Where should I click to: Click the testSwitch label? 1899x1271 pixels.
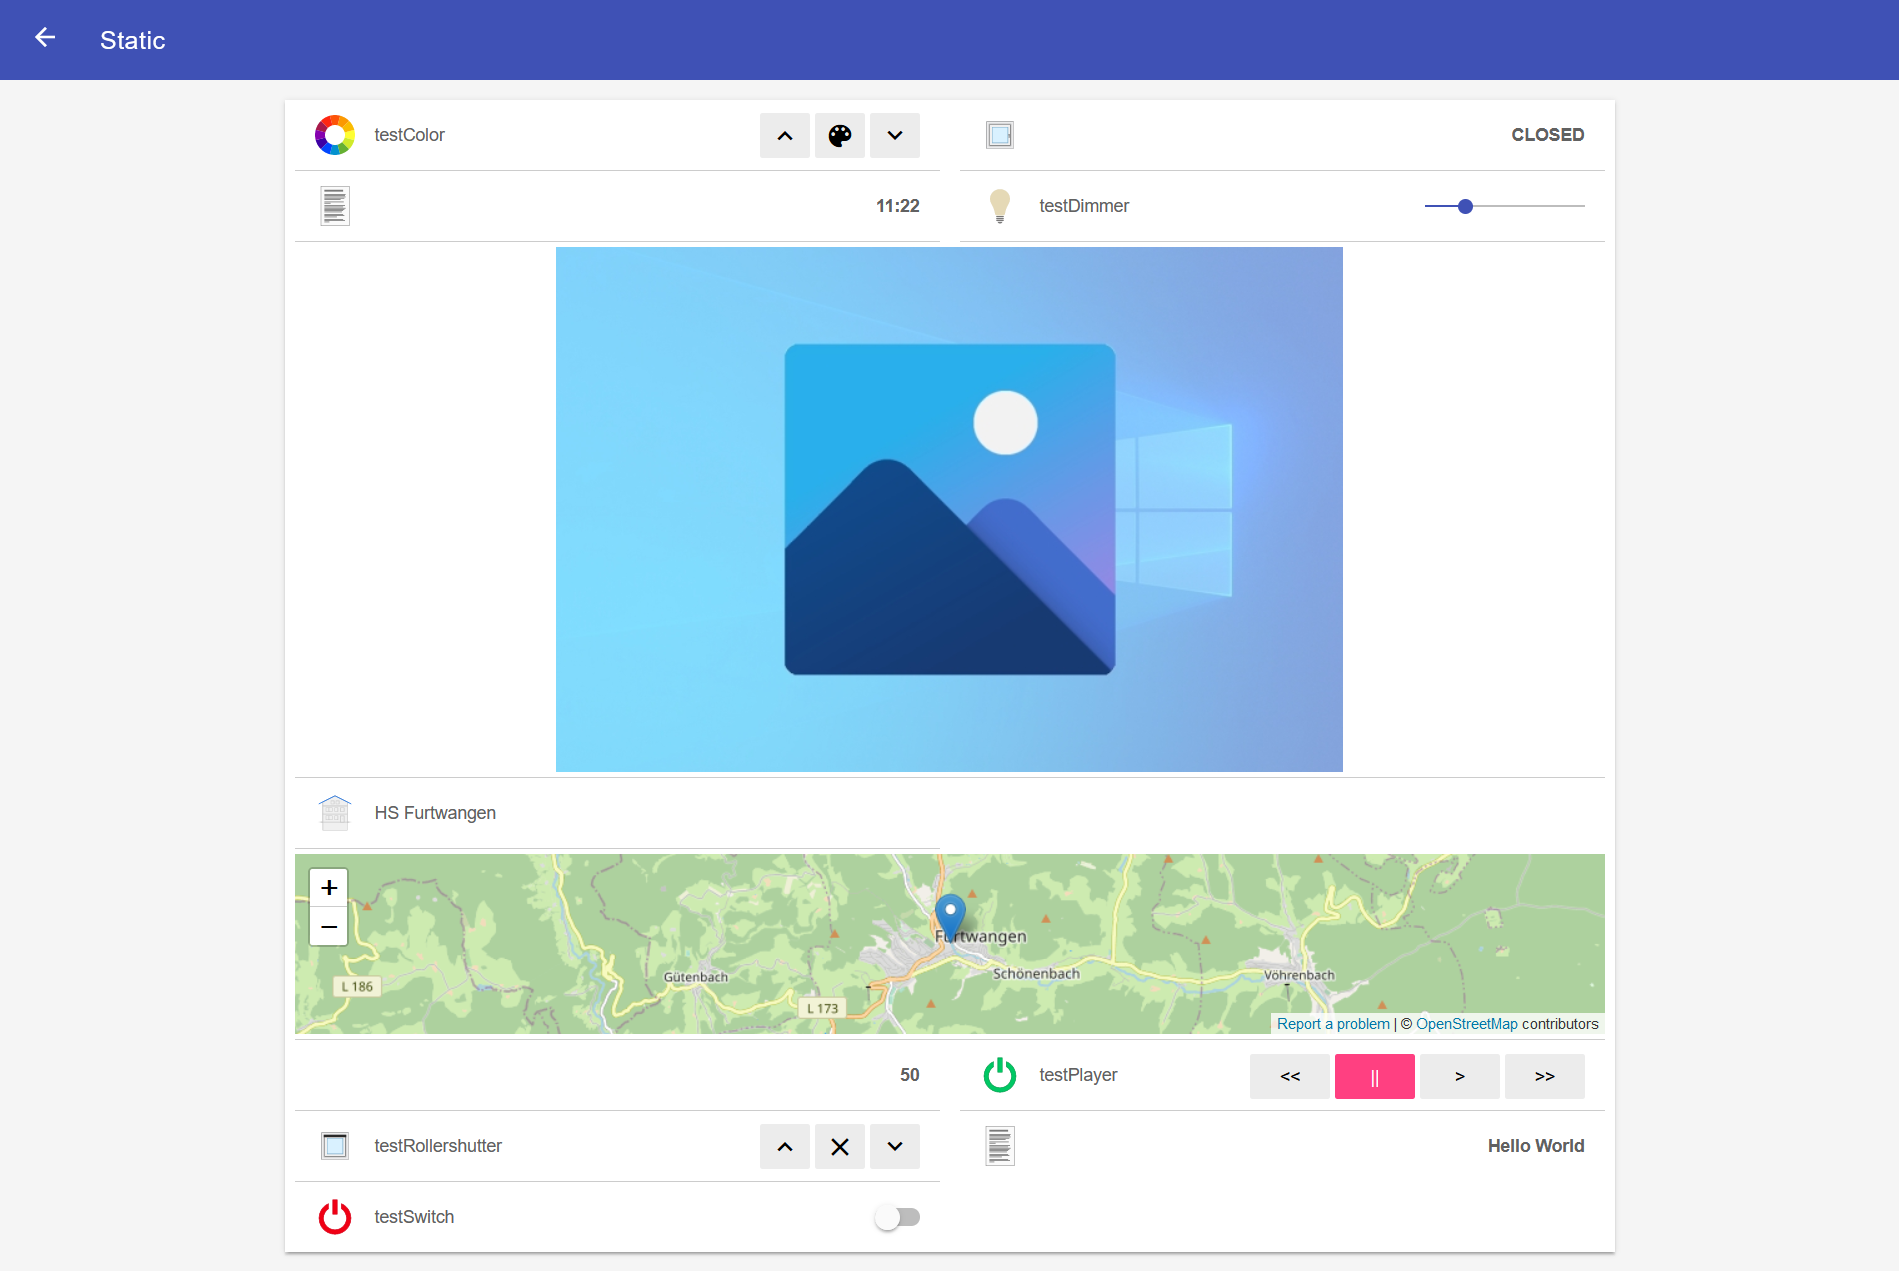tap(414, 1217)
